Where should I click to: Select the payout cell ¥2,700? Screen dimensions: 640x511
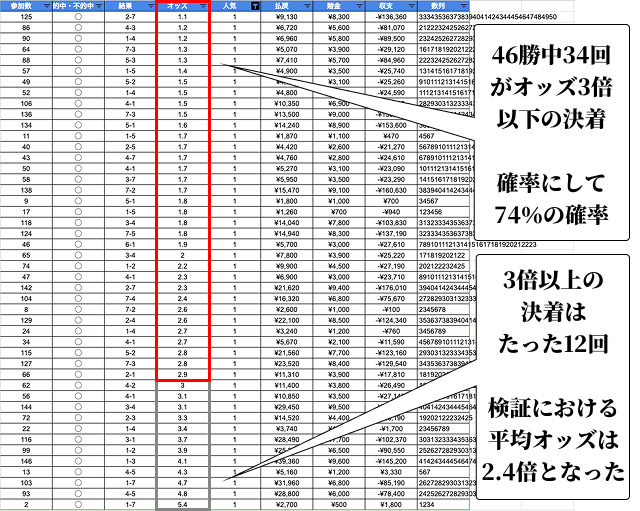[286, 504]
